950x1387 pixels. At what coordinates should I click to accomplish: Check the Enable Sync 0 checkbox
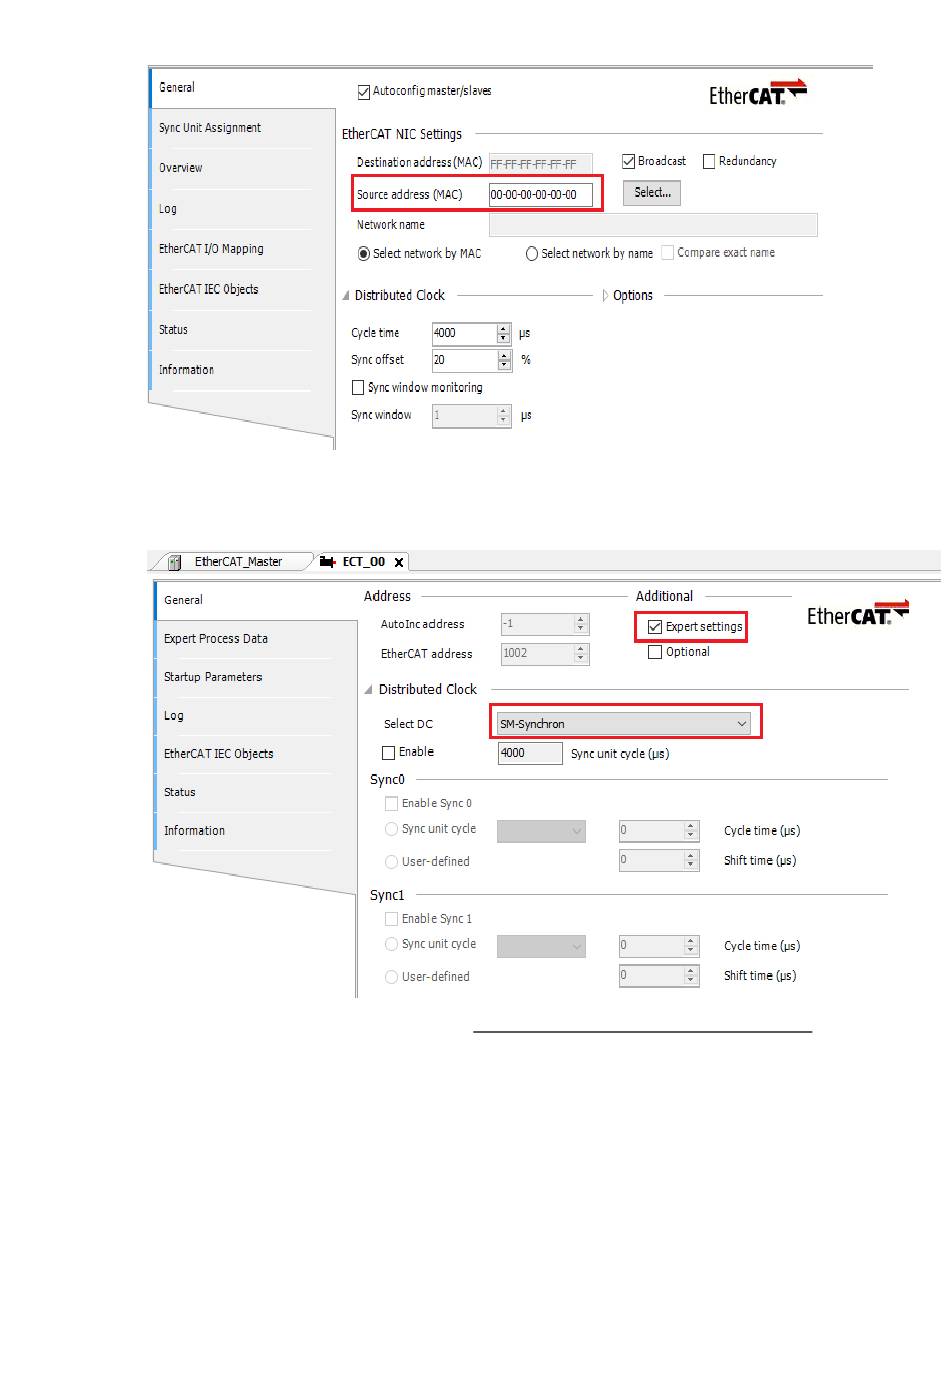tap(392, 803)
